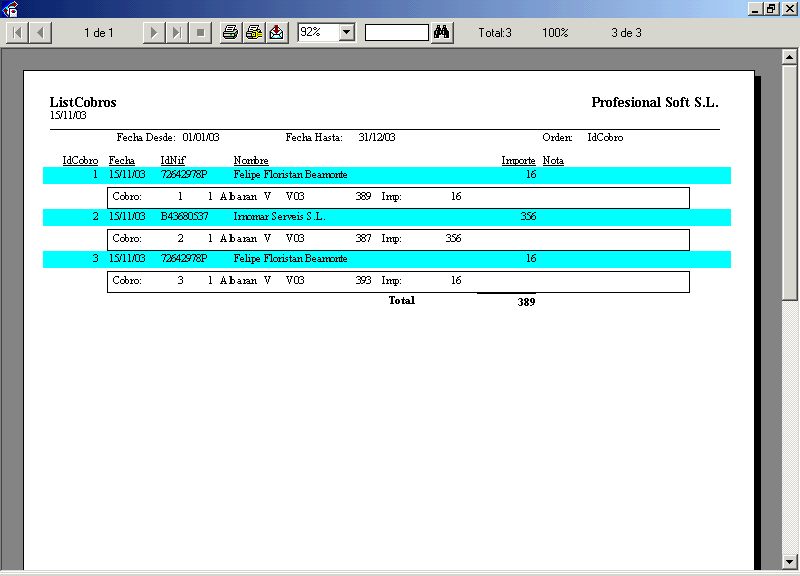Open printer setup icon

[254, 33]
